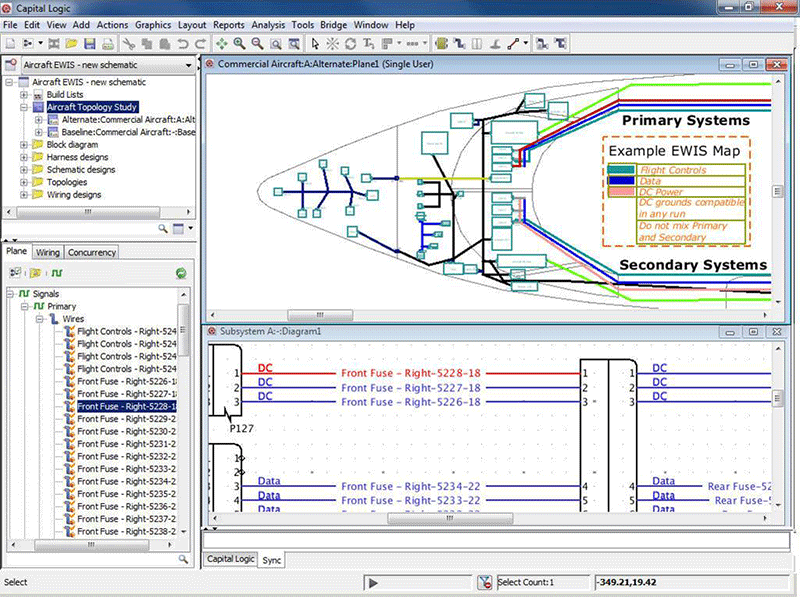Viewport: 800px width, 597px height.
Task: Click the green pan arrows toolbar icon
Action: pyautogui.click(x=221, y=44)
